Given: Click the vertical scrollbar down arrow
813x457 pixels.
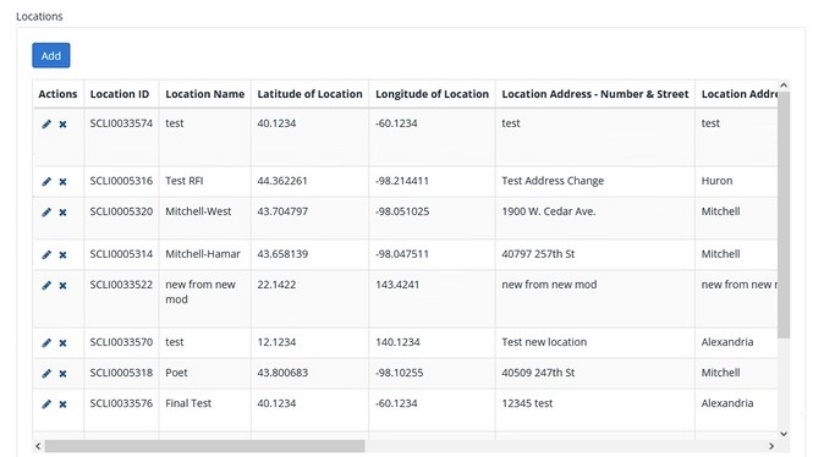Looking at the screenshot, I should click(x=784, y=433).
